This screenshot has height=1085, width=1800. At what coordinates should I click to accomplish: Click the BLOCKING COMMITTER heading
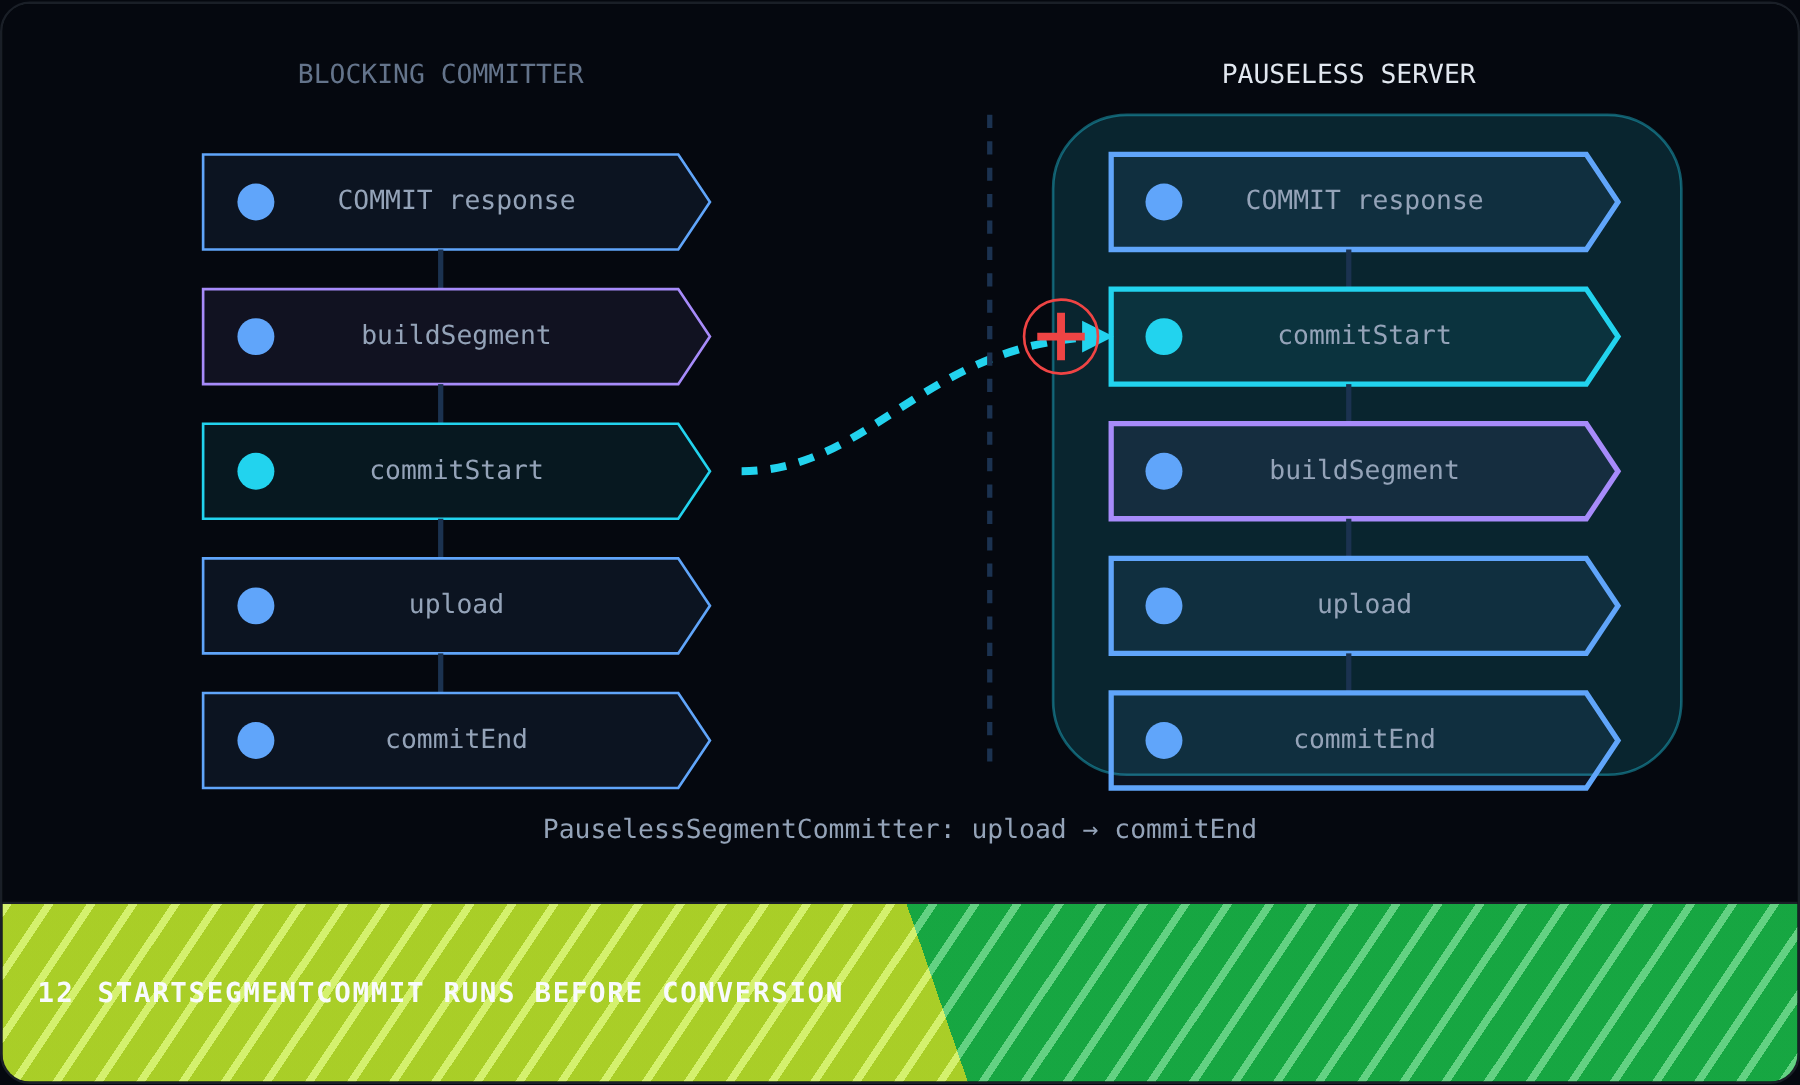coord(441,74)
